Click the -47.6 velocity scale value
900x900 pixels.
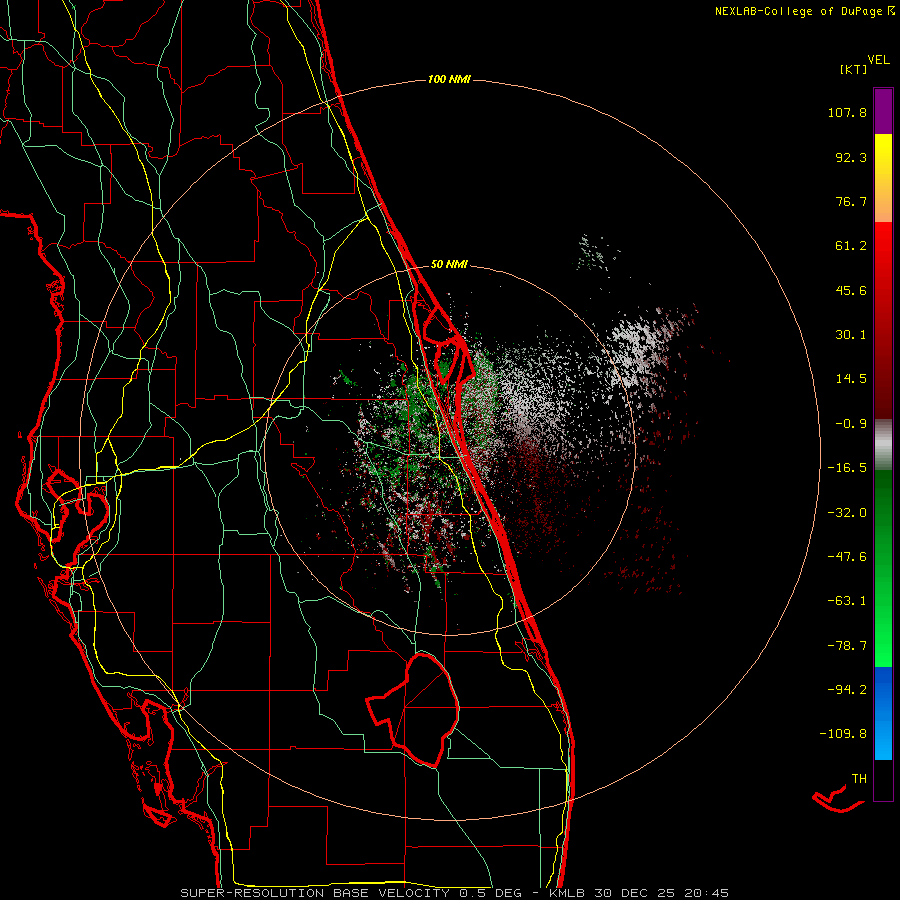point(847,557)
